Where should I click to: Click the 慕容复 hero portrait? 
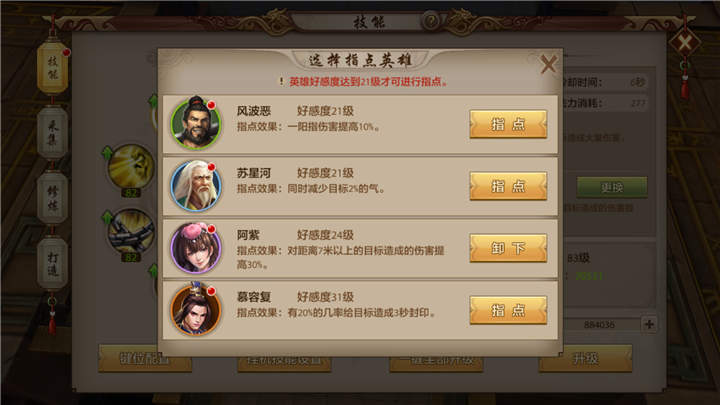click(x=196, y=309)
